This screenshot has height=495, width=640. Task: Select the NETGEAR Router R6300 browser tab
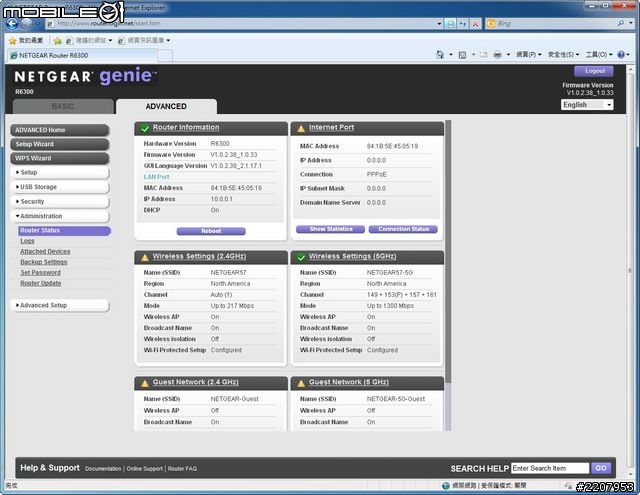82,55
